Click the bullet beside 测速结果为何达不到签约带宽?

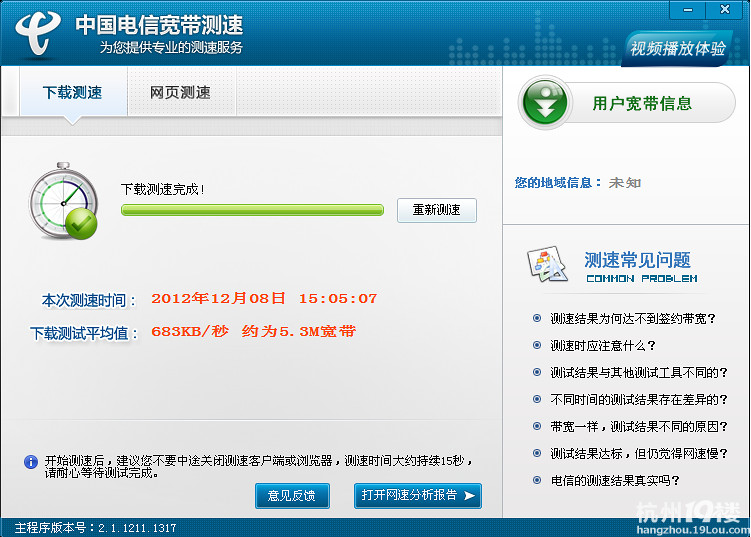(x=537, y=318)
